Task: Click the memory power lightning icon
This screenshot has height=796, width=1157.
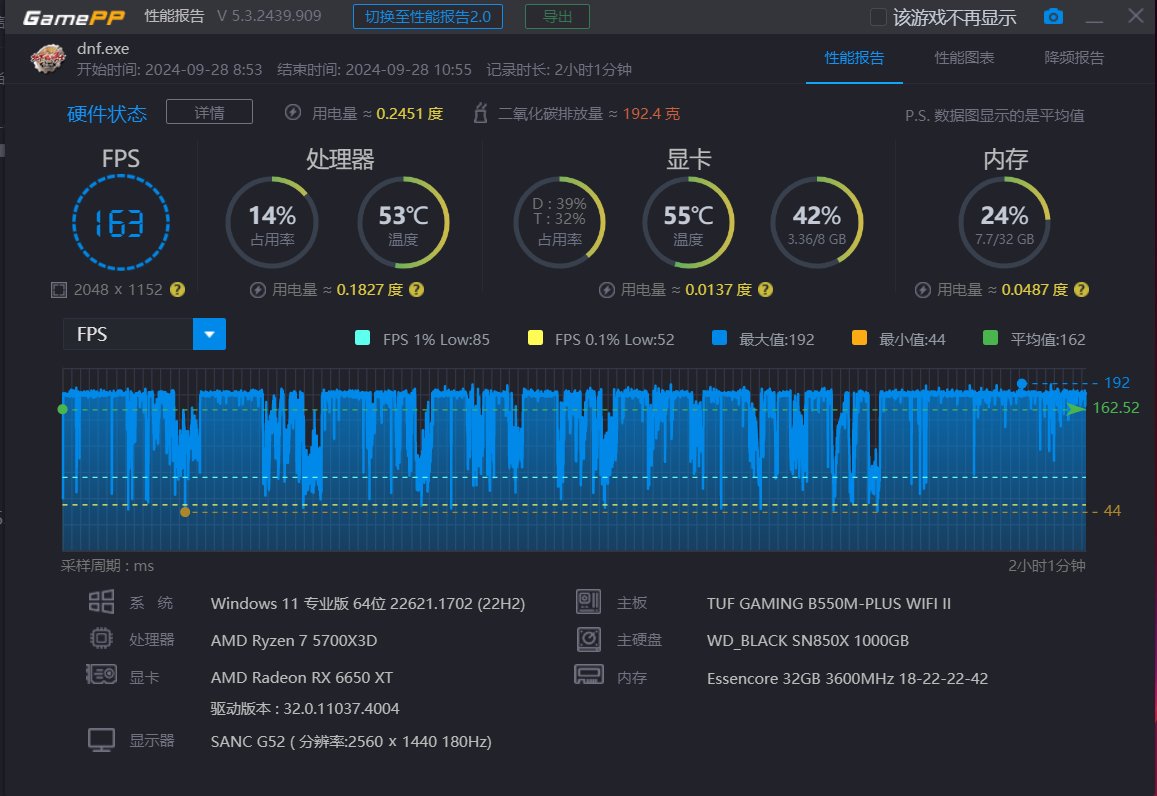Action: pyautogui.click(x=922, y=290)
